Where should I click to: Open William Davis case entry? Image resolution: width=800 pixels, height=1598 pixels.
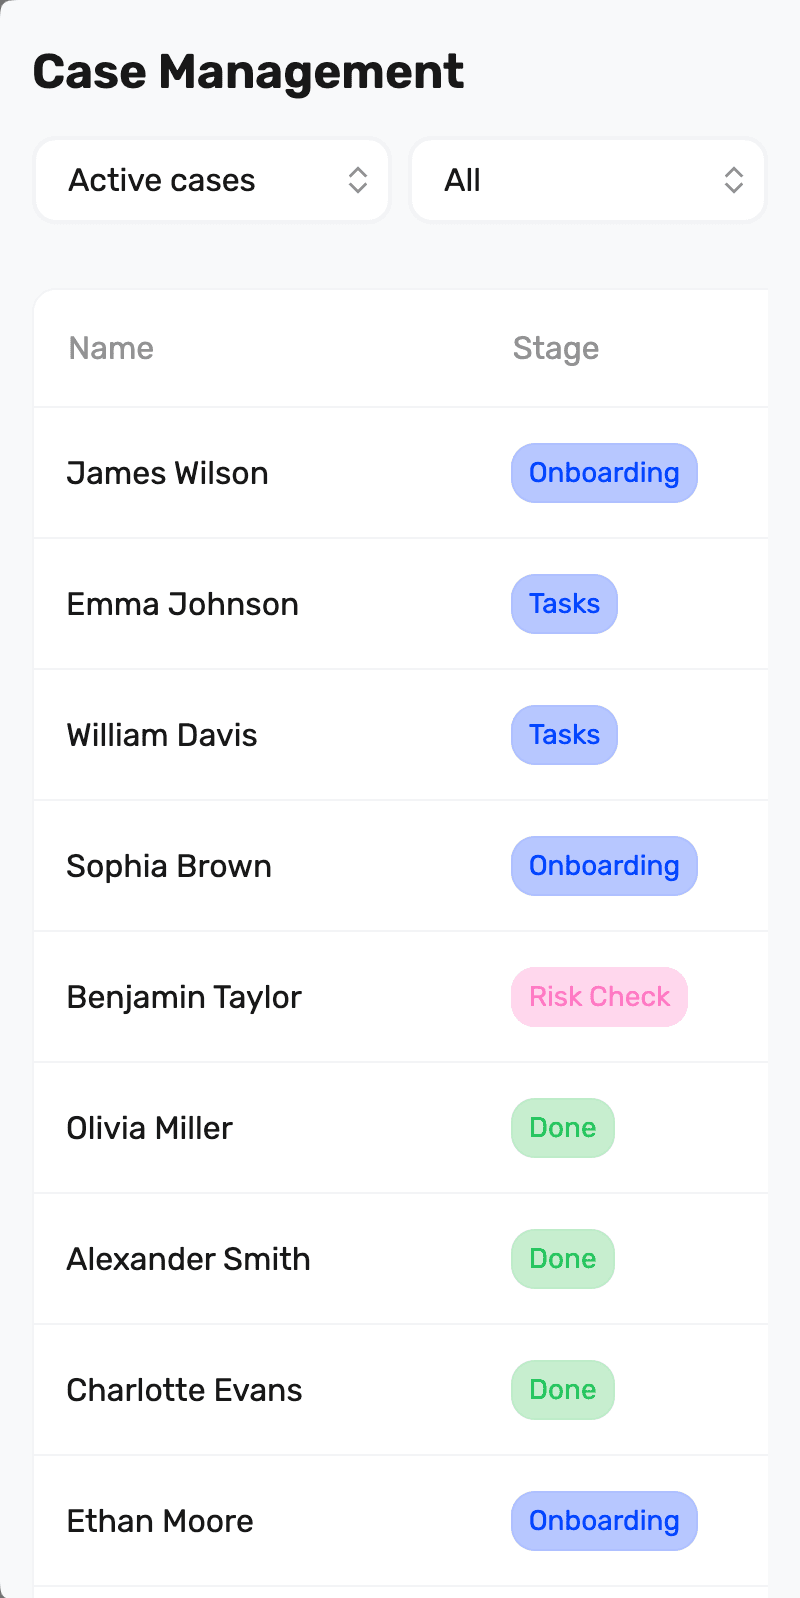tap(162, 735)
